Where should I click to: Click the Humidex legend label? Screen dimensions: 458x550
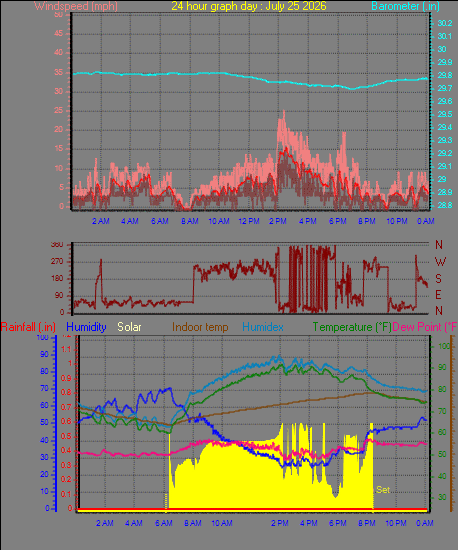click(x=263, y=327)
